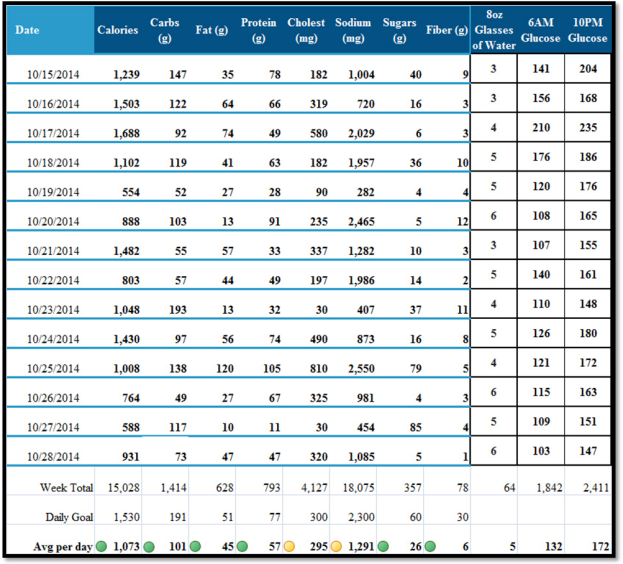Click Daily Goal calories 1,530

click(x=126, y=517)
